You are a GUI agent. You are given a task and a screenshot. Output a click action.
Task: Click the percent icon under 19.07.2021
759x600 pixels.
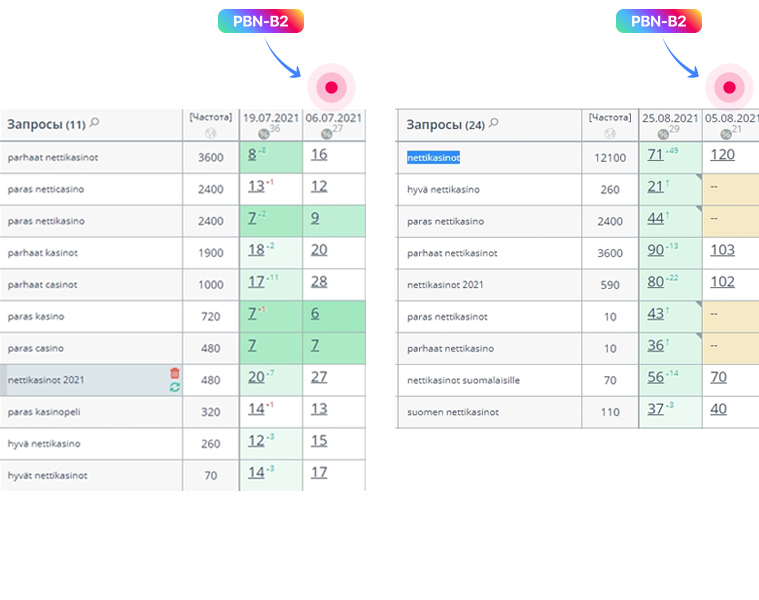click(x=263, y=133)
